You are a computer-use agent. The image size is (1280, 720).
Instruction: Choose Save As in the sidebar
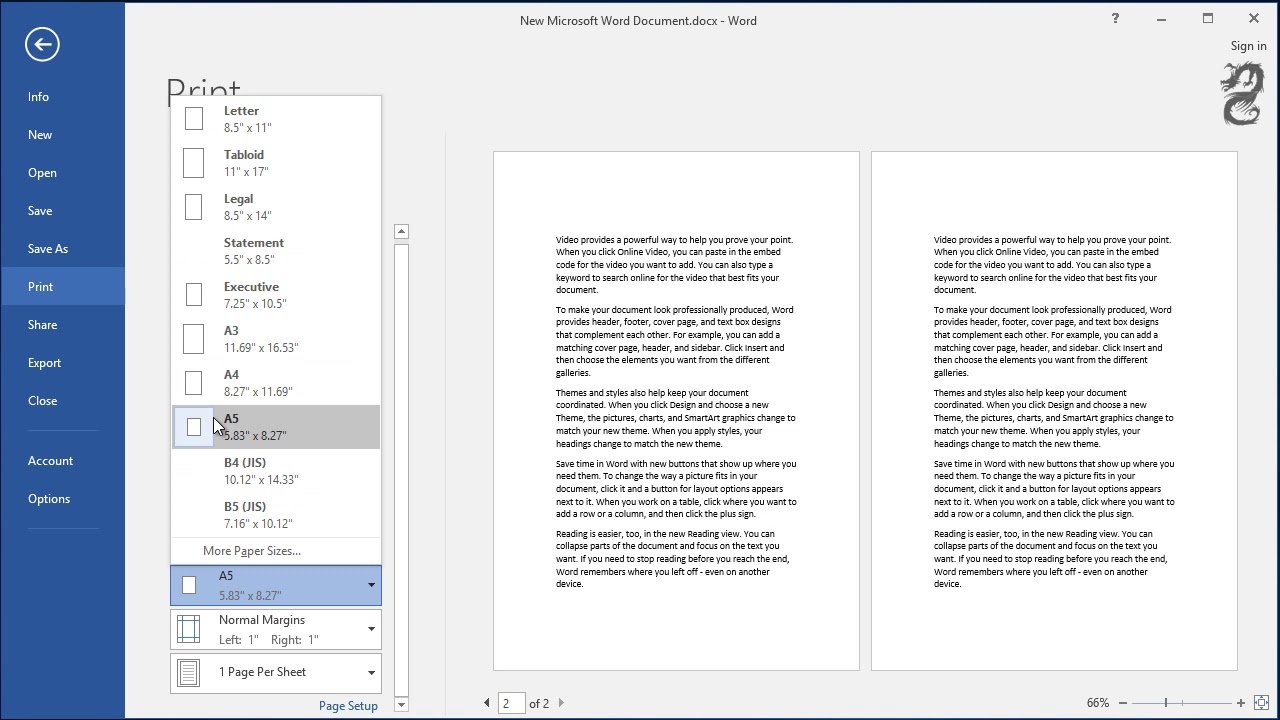pyautogui.click(x=62, y=249)
